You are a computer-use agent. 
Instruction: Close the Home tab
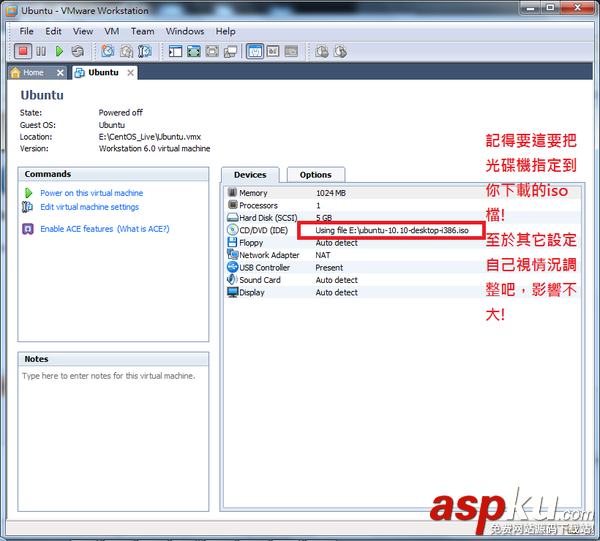click(x=60, y=73)
